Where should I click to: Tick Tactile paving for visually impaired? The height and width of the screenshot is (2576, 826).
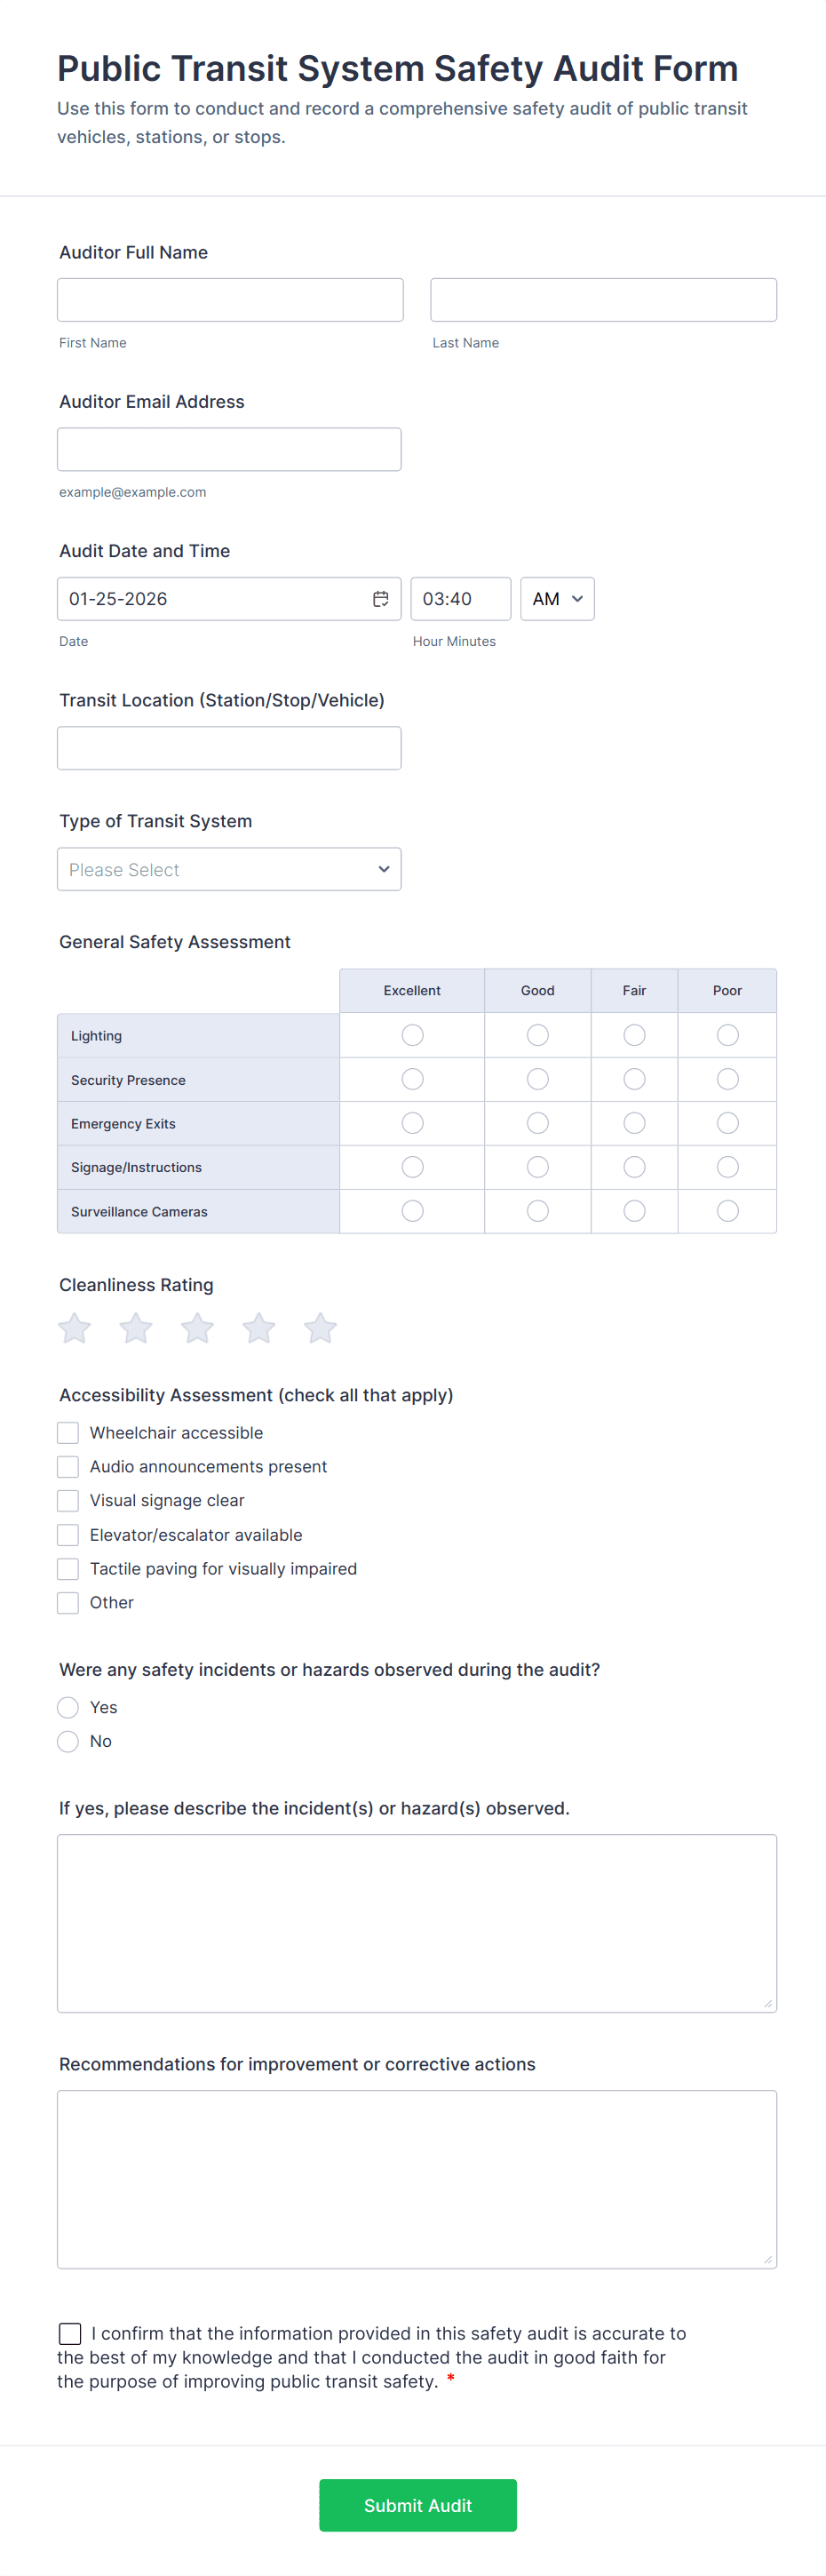68,1568
